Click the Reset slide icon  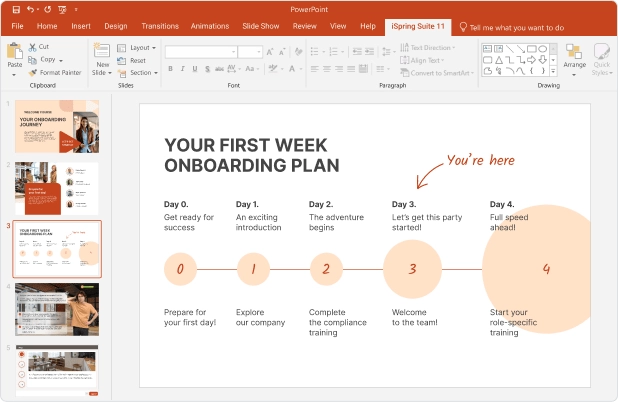coord(122,60)
